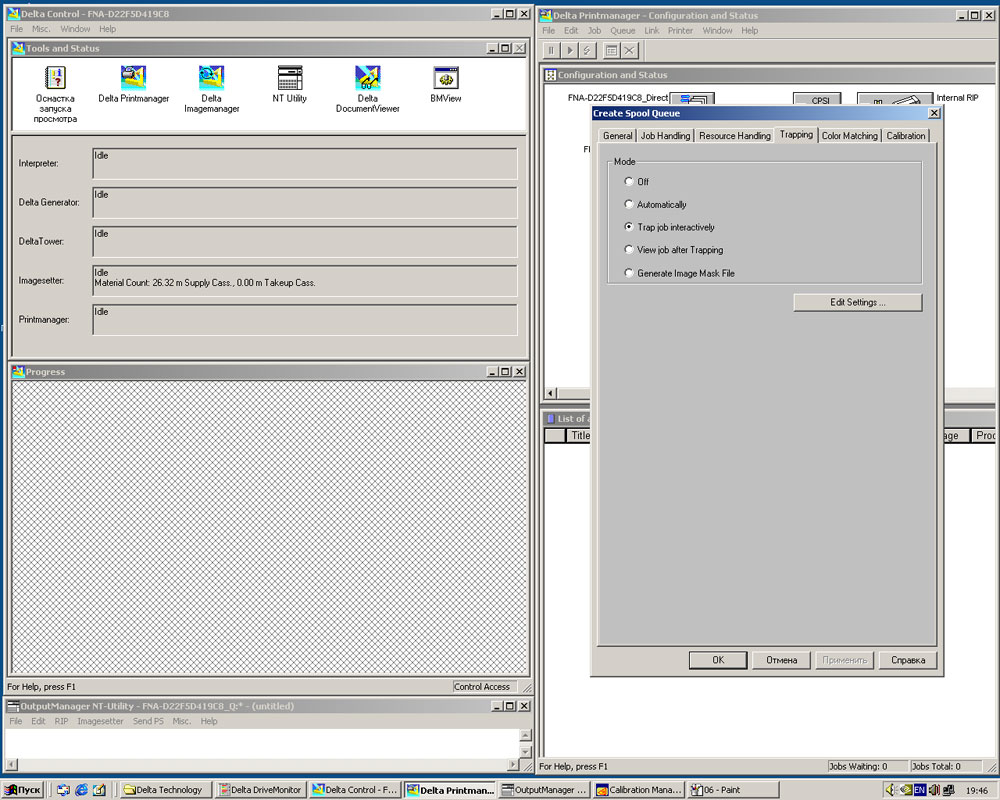The height and width of the screenshot is (800, 1000).
Task: Switch to 06 - Paint taskbar button
Action: [x=733, y=790]
